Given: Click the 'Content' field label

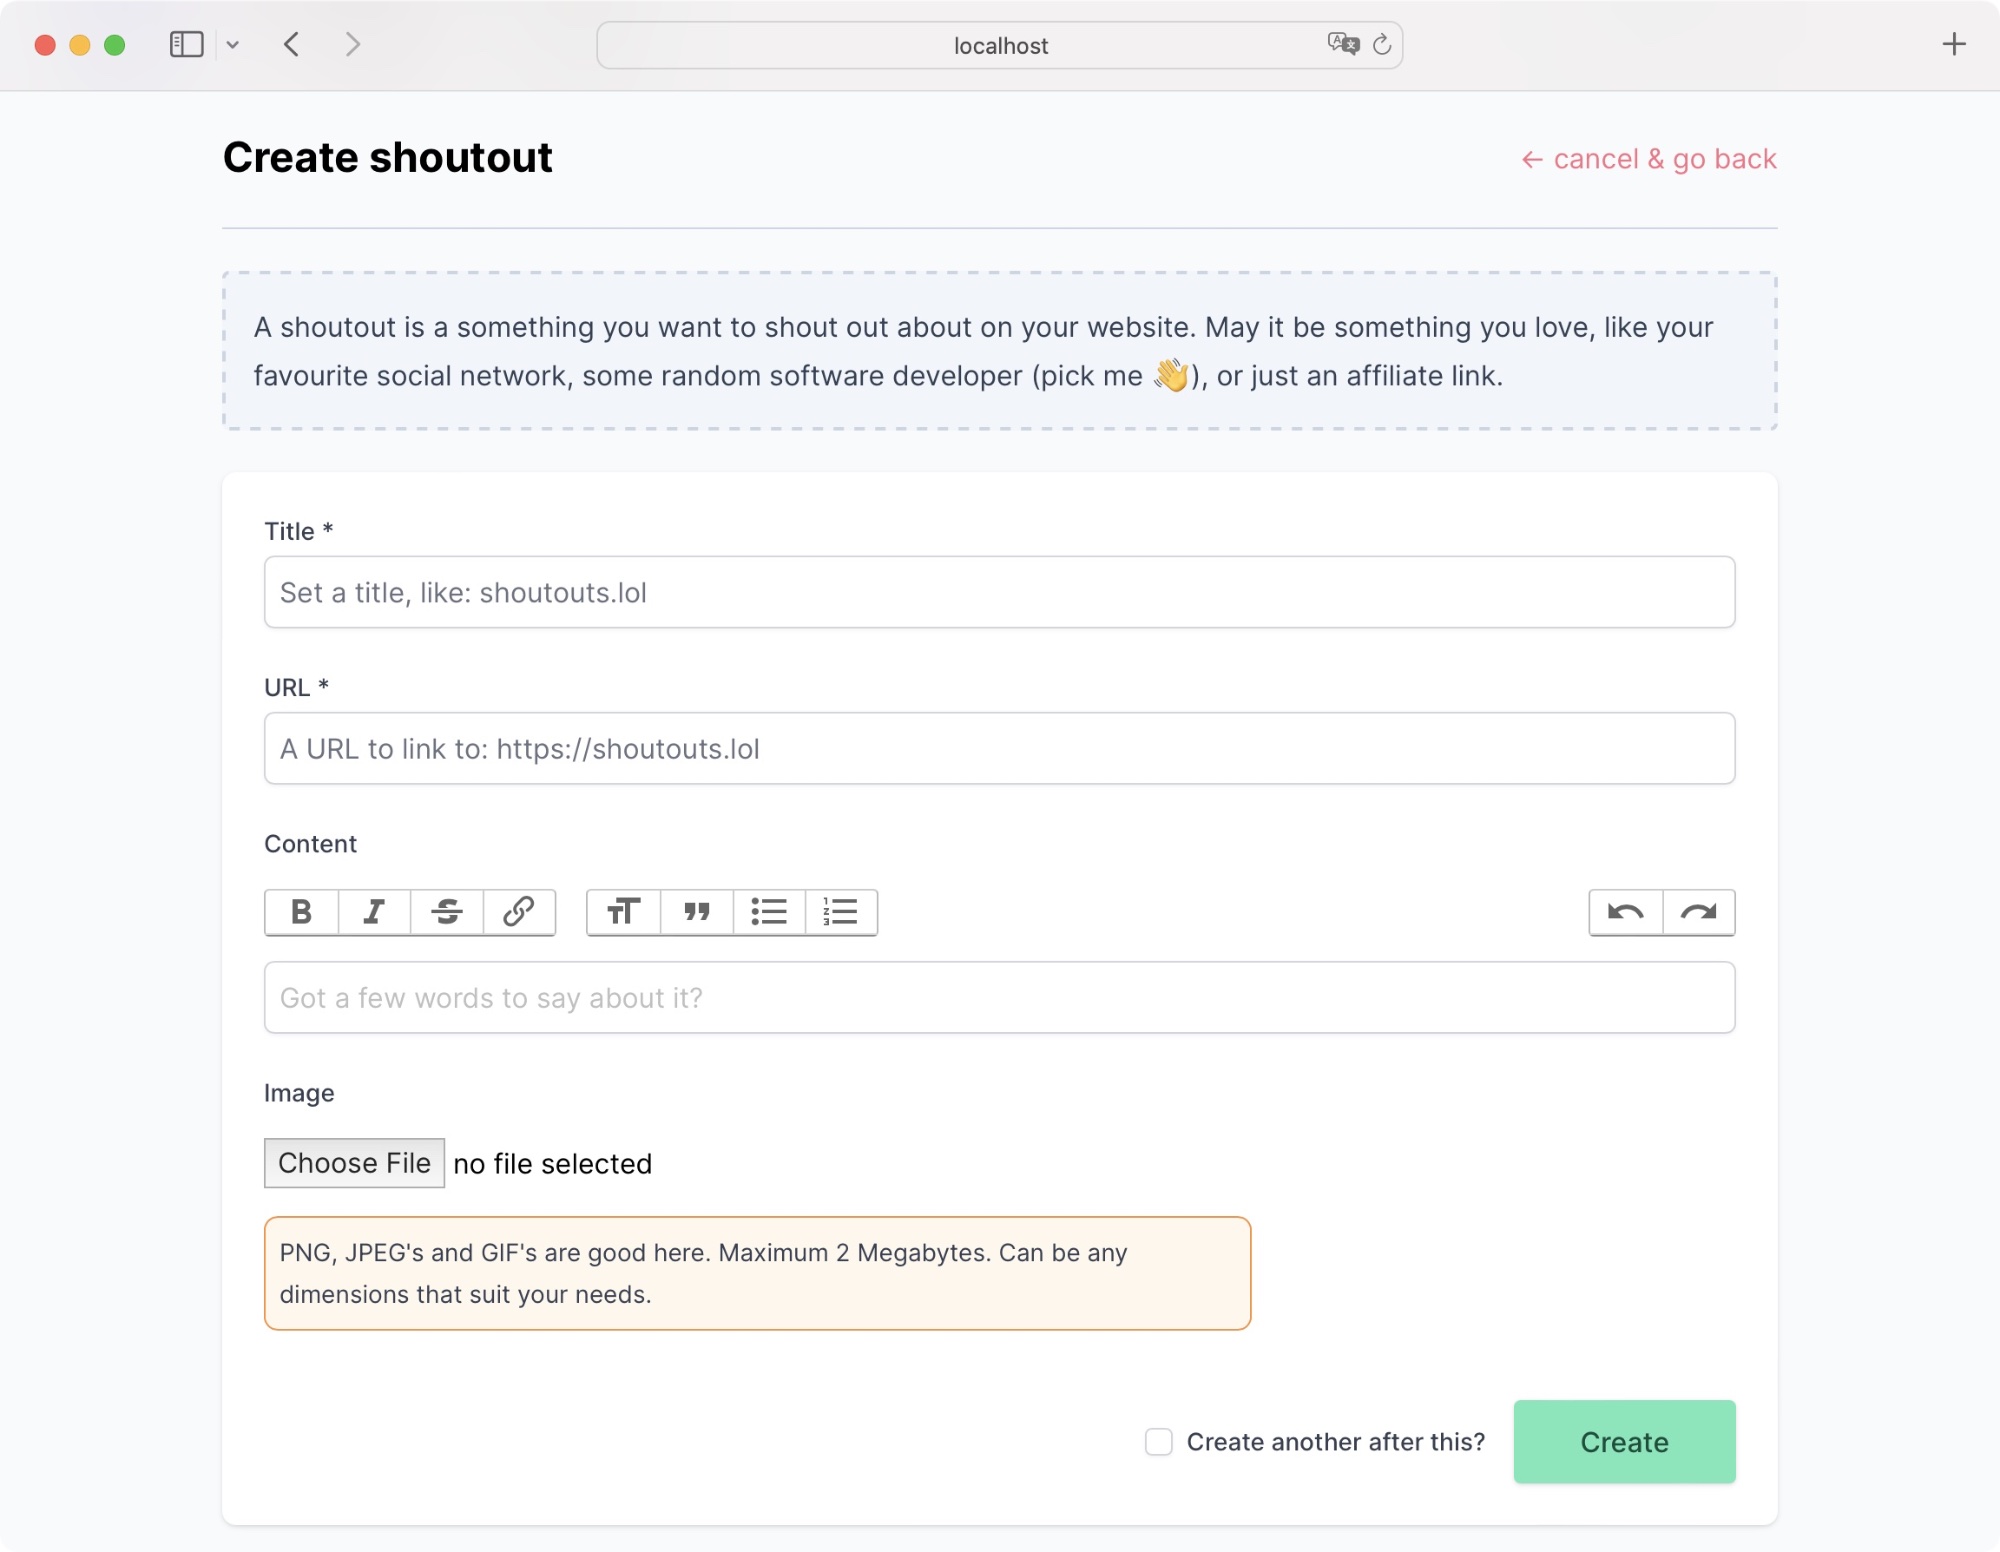Looking at the screenshot, I should 310,844.
